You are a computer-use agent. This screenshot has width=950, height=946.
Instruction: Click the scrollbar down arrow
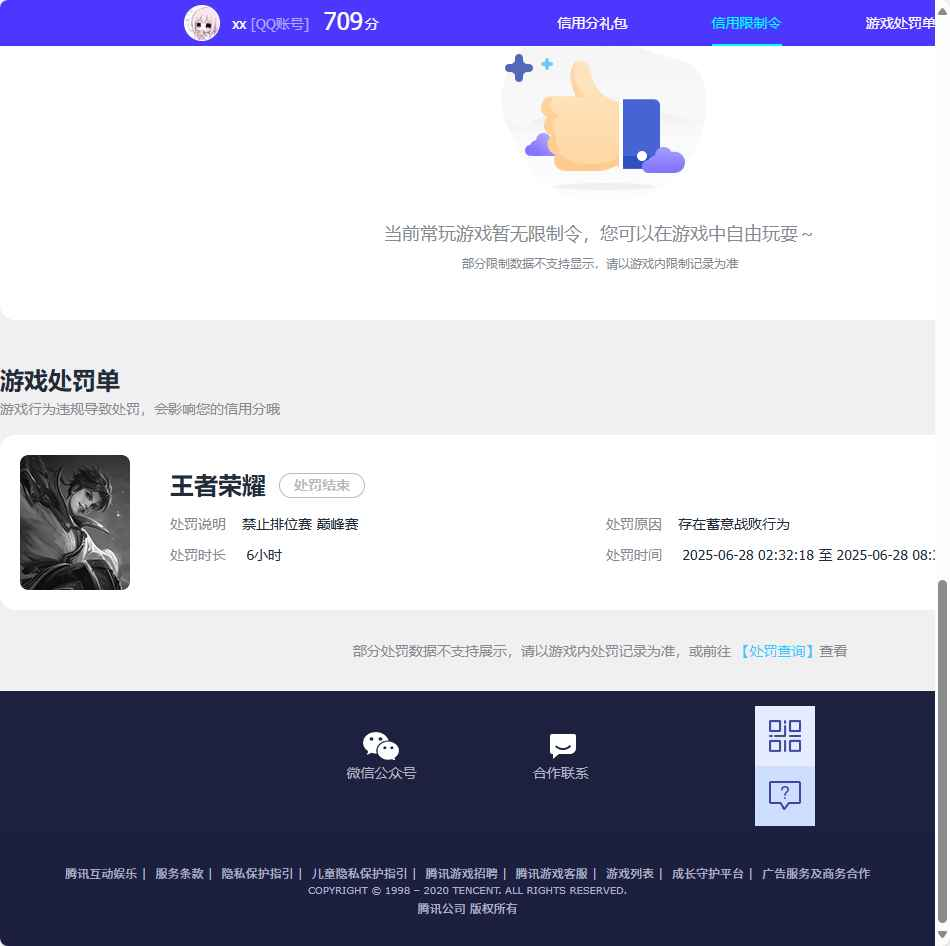pos(942,936)
